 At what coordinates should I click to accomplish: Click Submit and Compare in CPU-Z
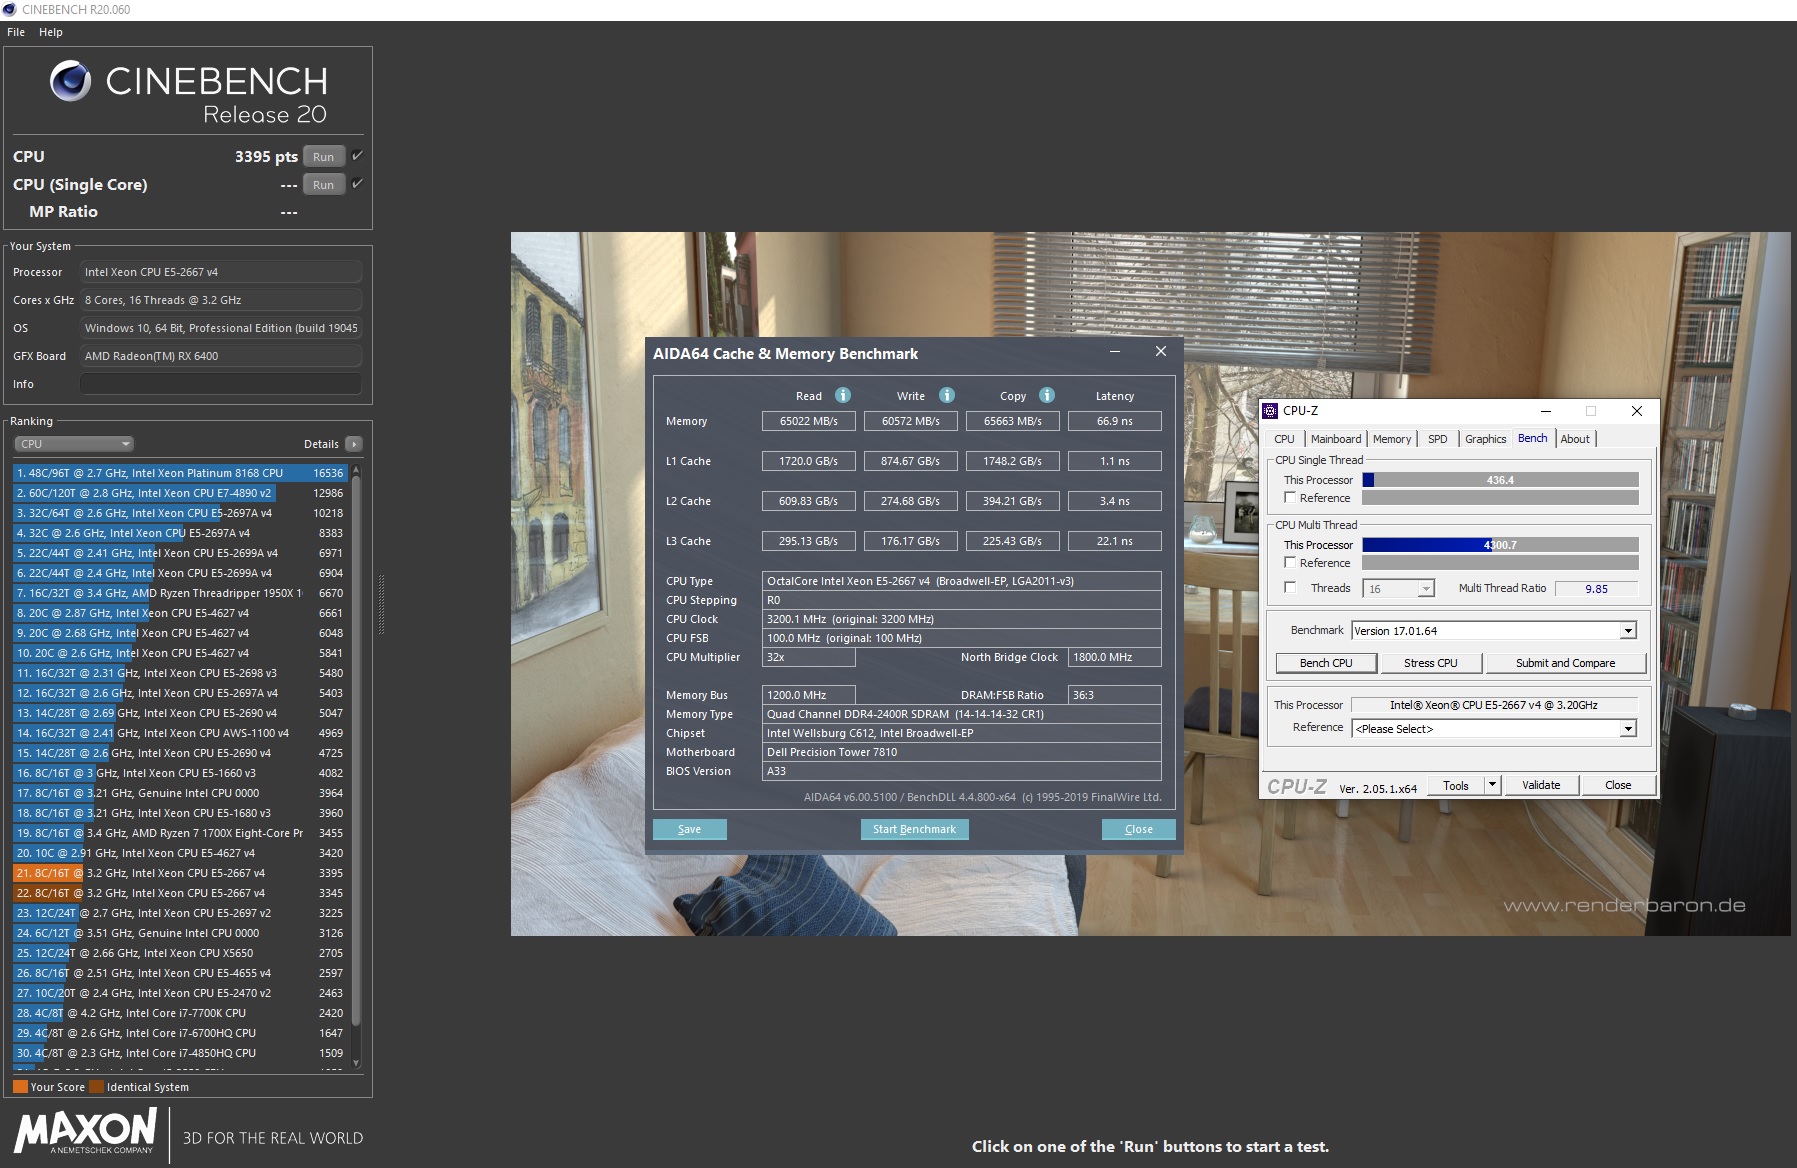pyautogui.click(x=1565, y=663)
